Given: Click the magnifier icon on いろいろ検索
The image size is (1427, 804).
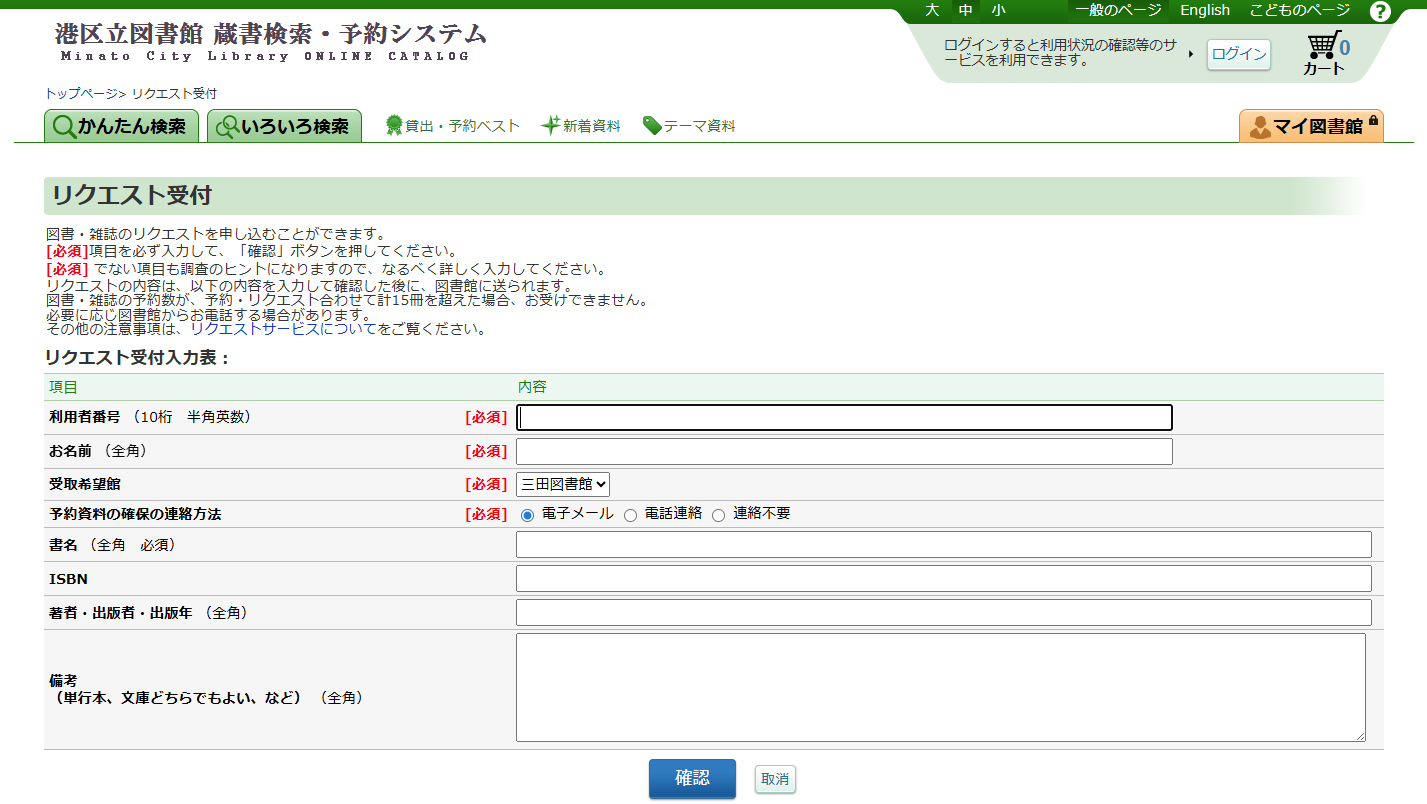Looking at the screenshot, I should pos(226,125).
